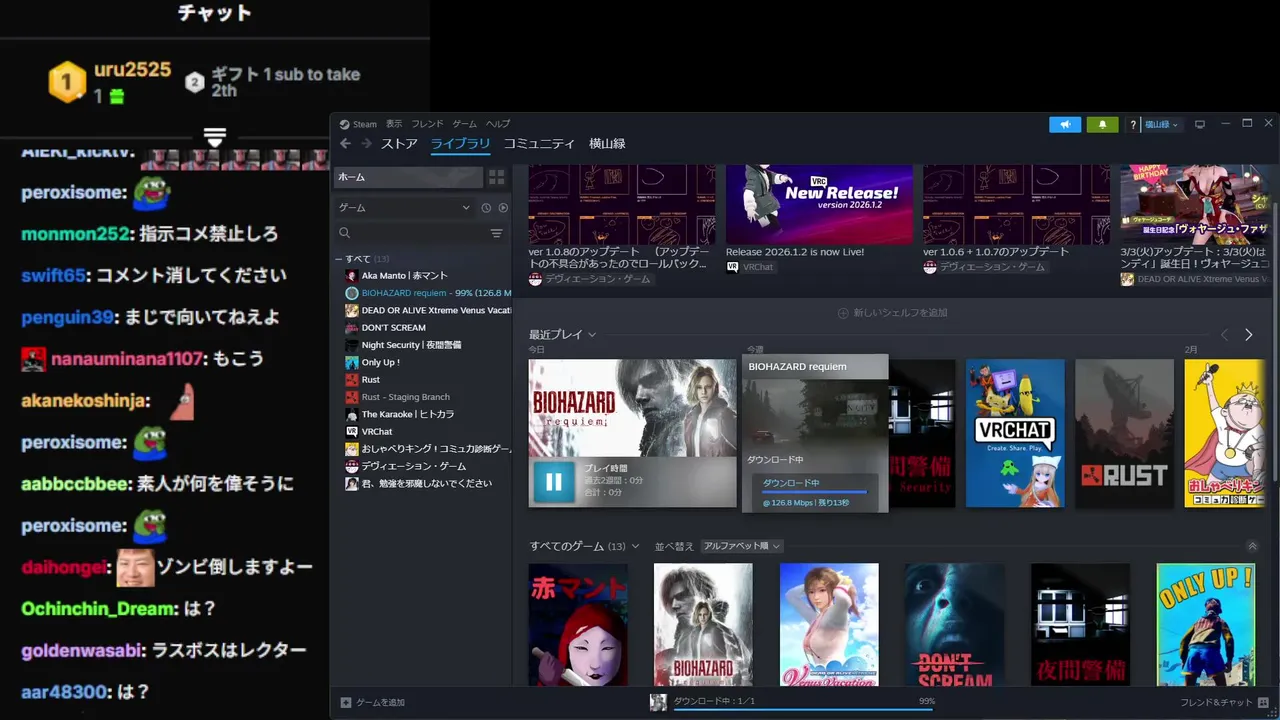Collapse all-games shelf with up chevron
Viewport: 1280px width, 720px height.
pos(1252,546)
